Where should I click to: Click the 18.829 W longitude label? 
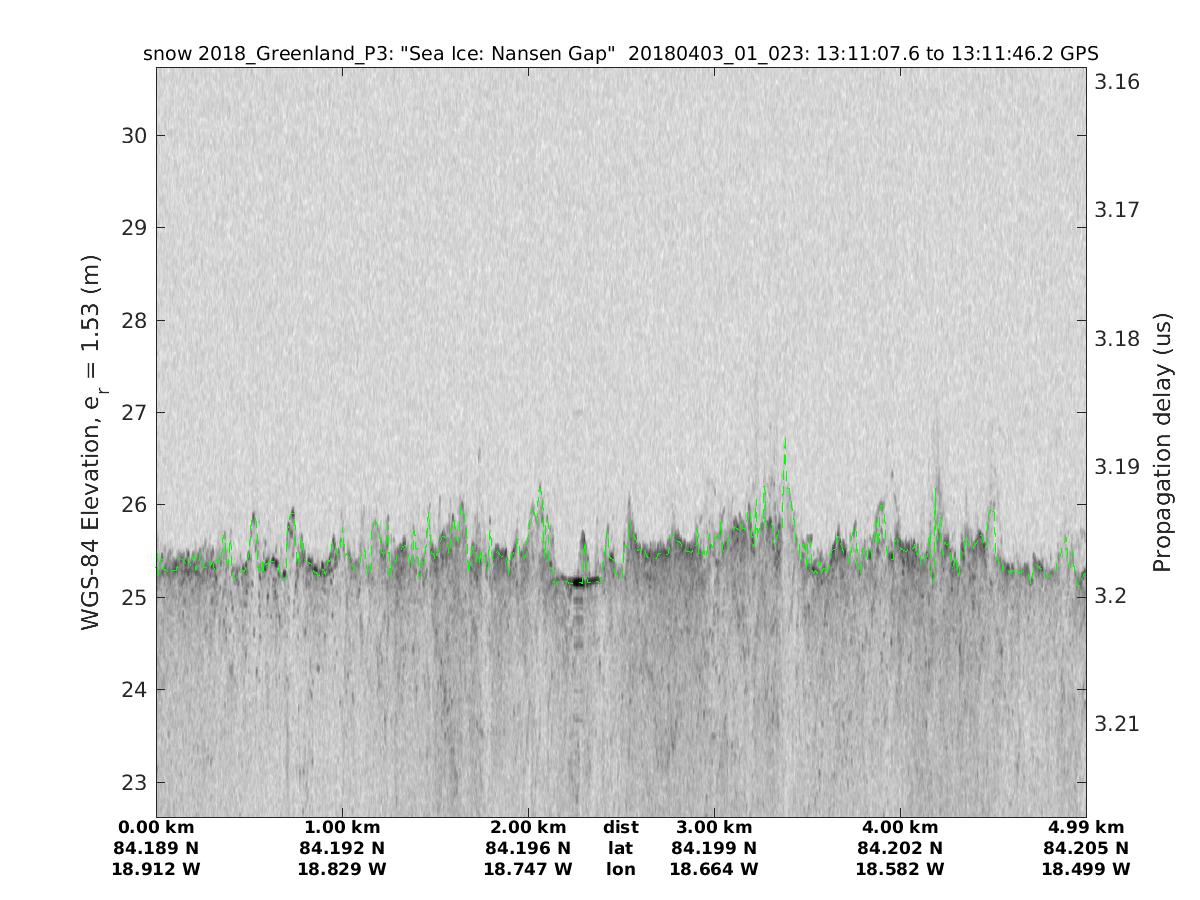tap(342, 870)
